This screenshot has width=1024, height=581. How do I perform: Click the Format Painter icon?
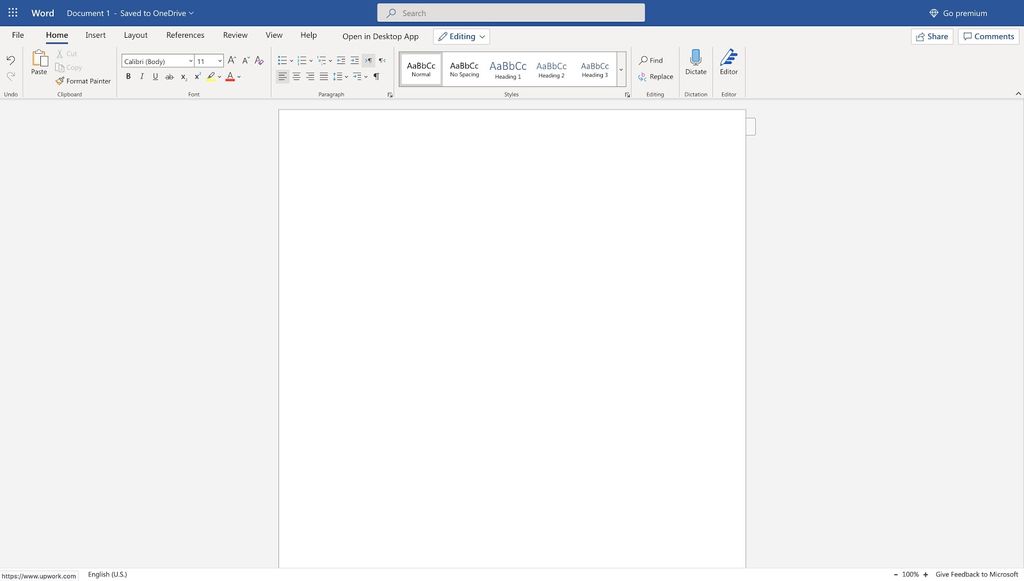pyautogui.click(x=57, y=80)
